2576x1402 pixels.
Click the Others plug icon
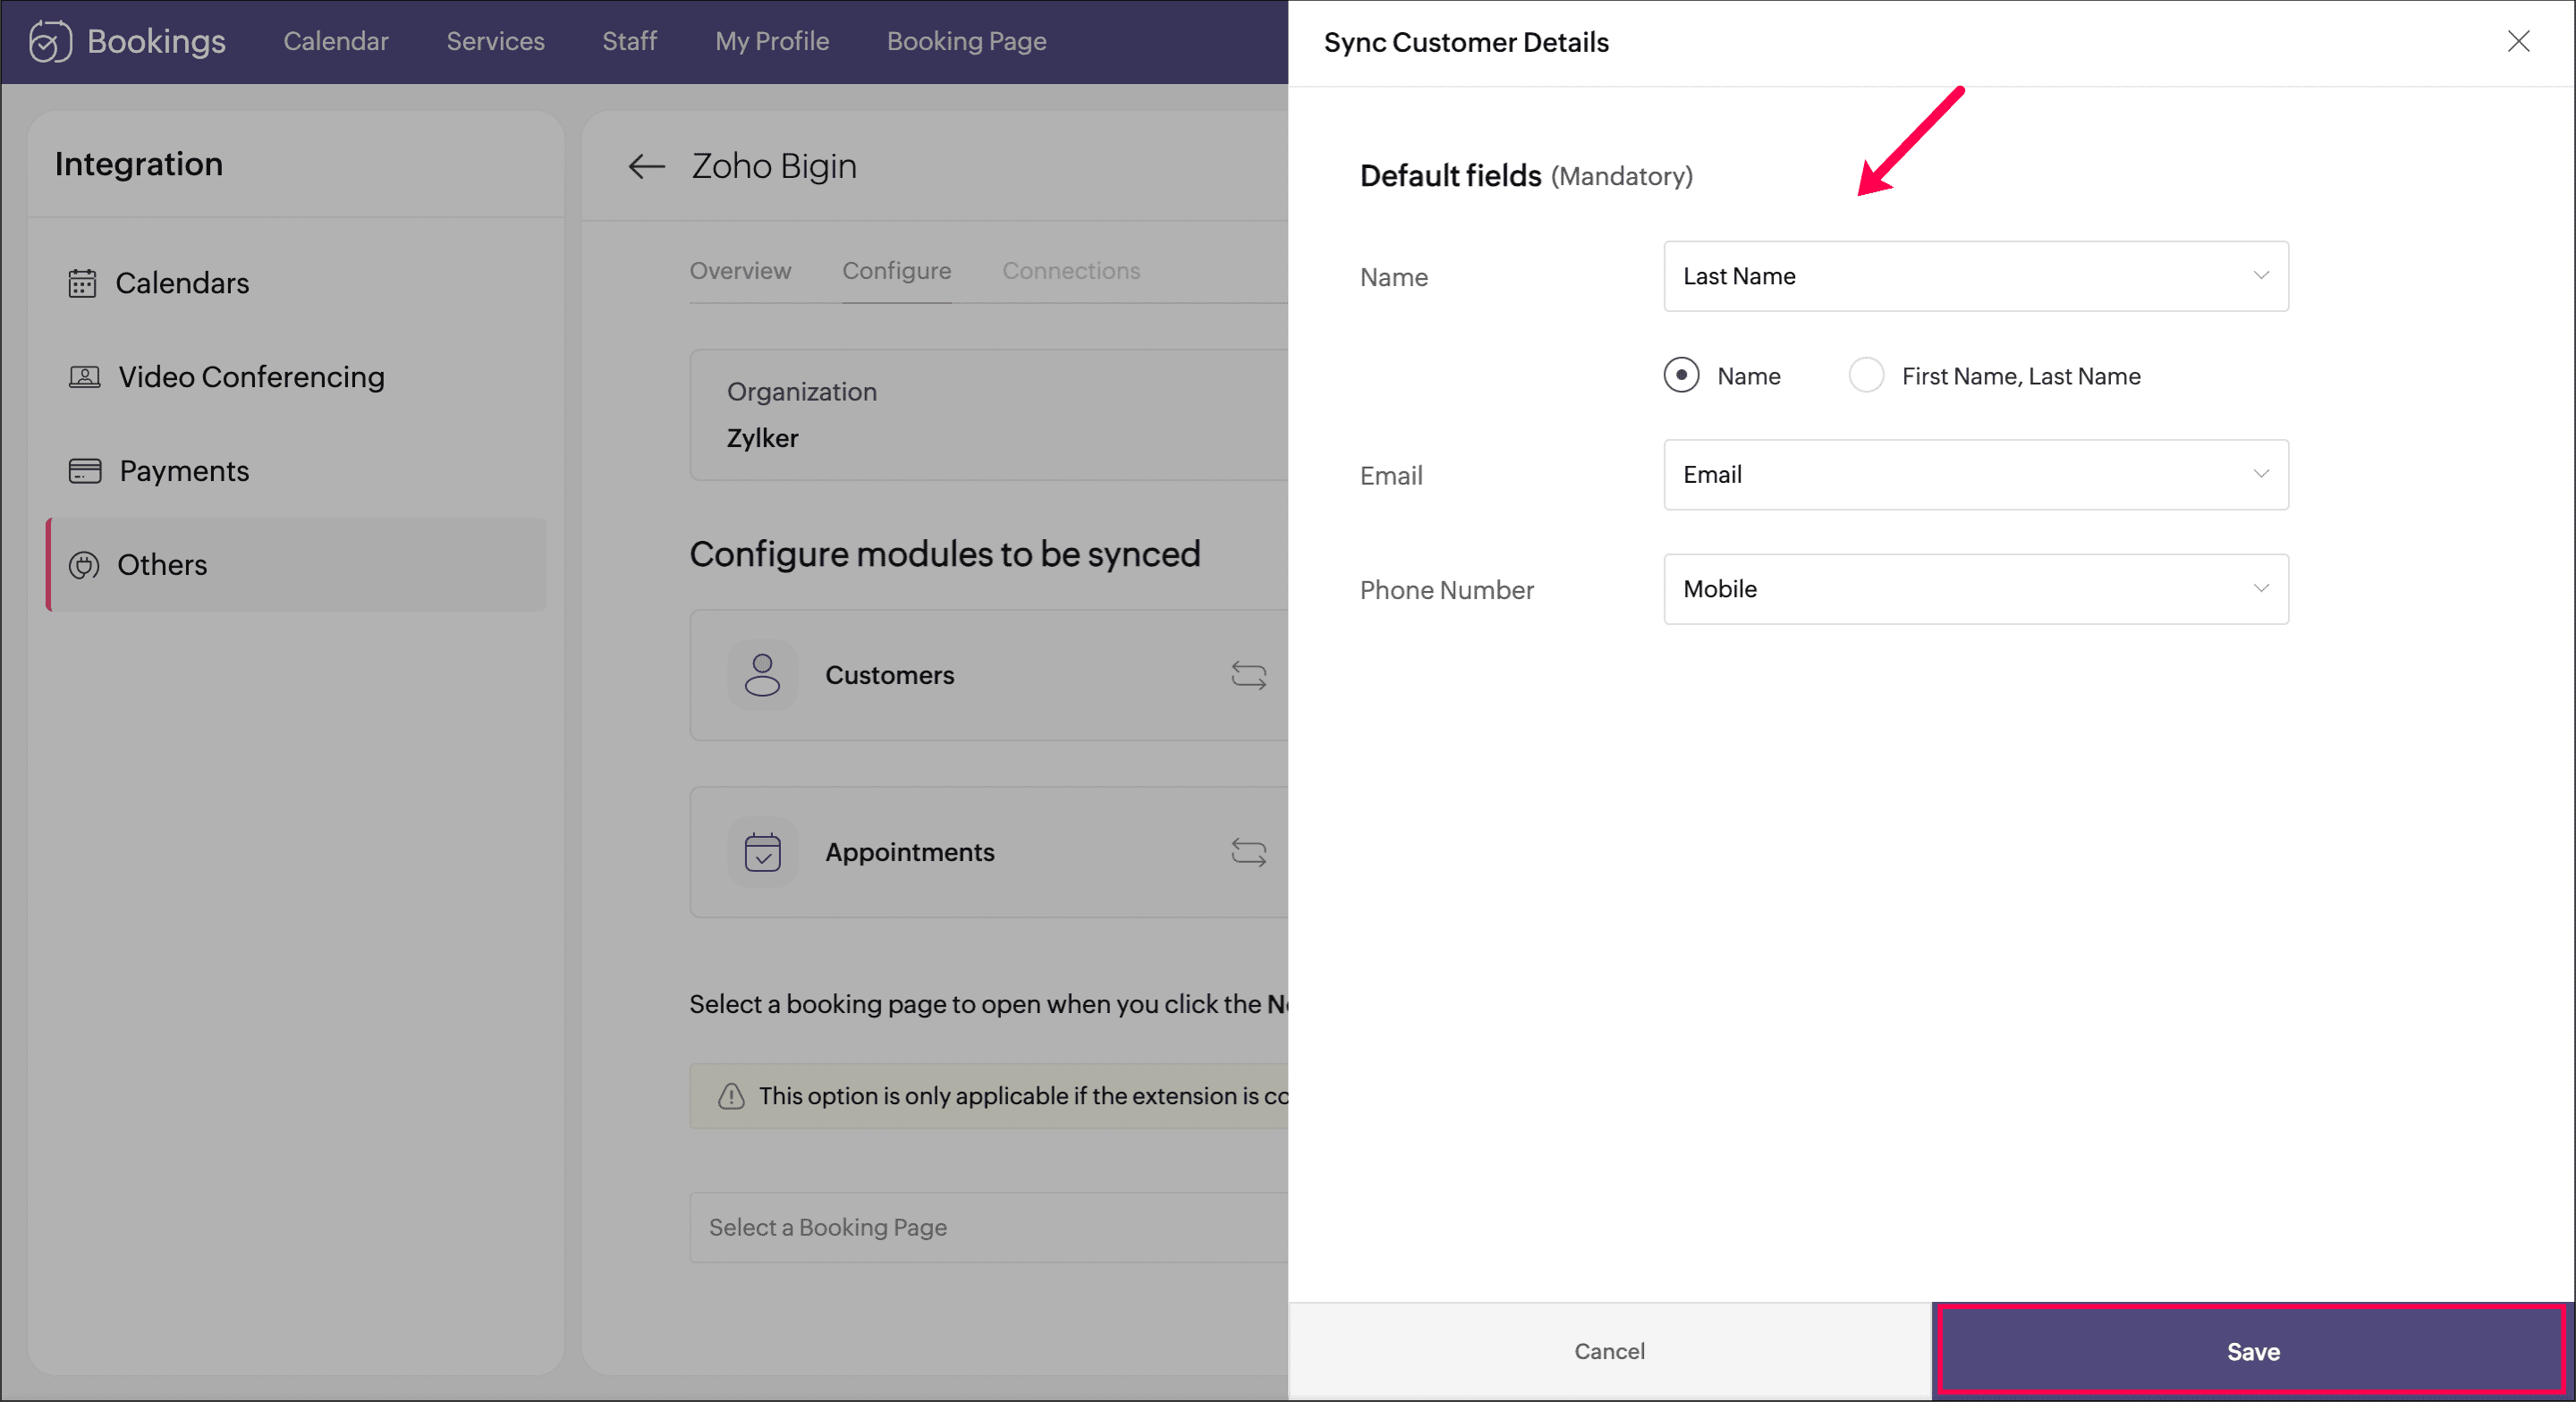click(84, 565)
